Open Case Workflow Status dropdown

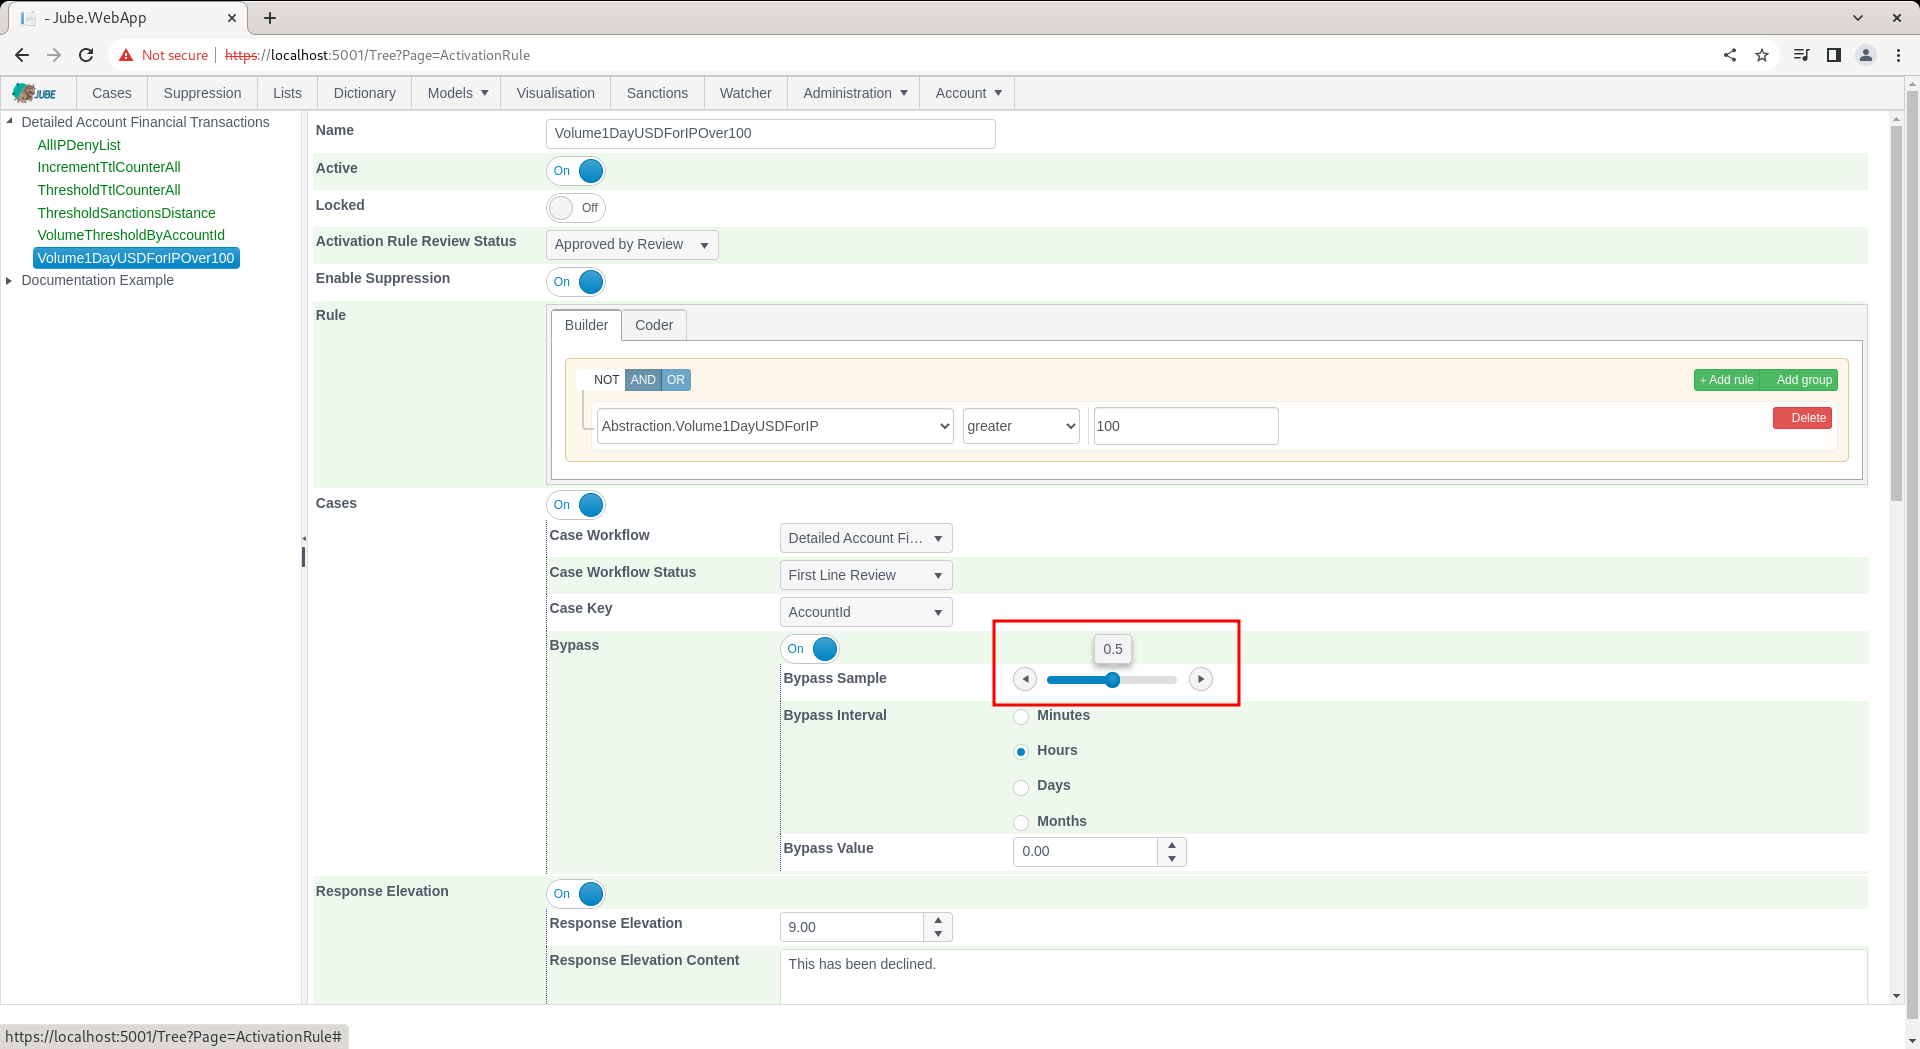point(866,575)
